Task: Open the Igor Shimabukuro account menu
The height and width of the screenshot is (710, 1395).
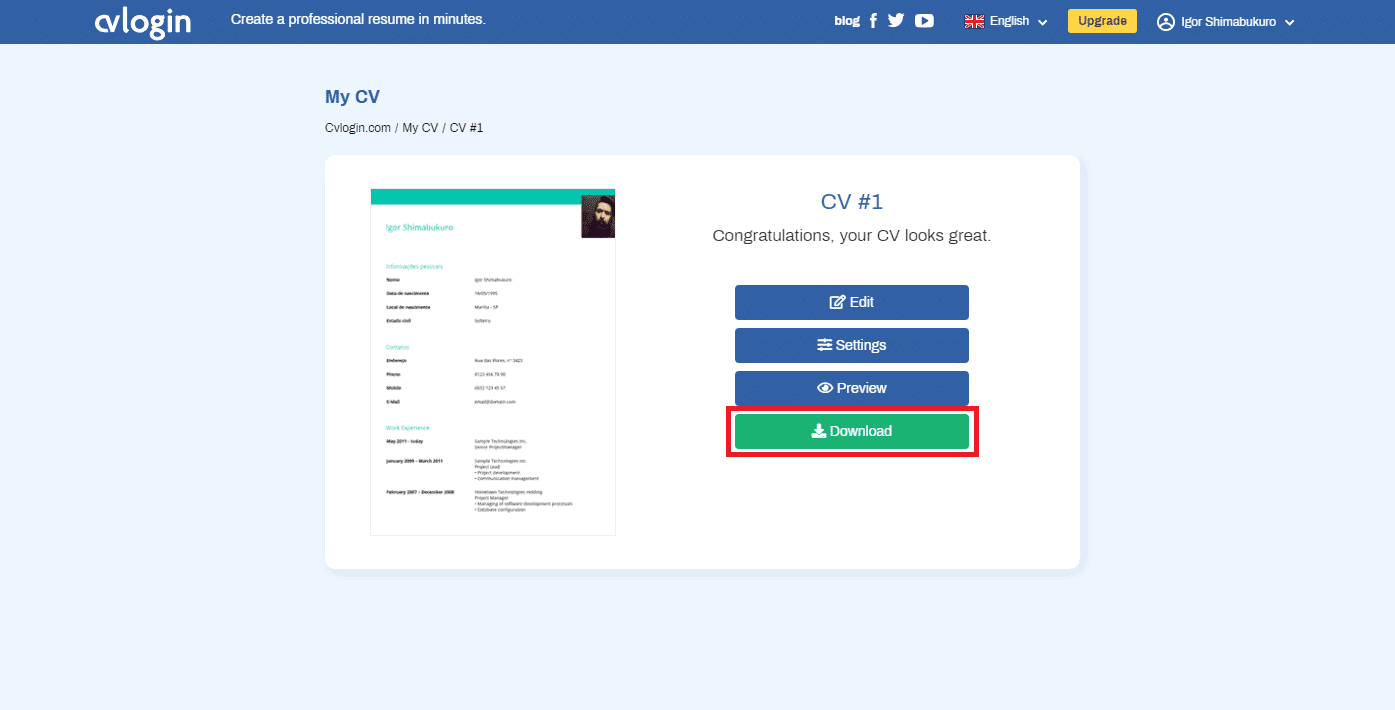Action: [1226, 20]
